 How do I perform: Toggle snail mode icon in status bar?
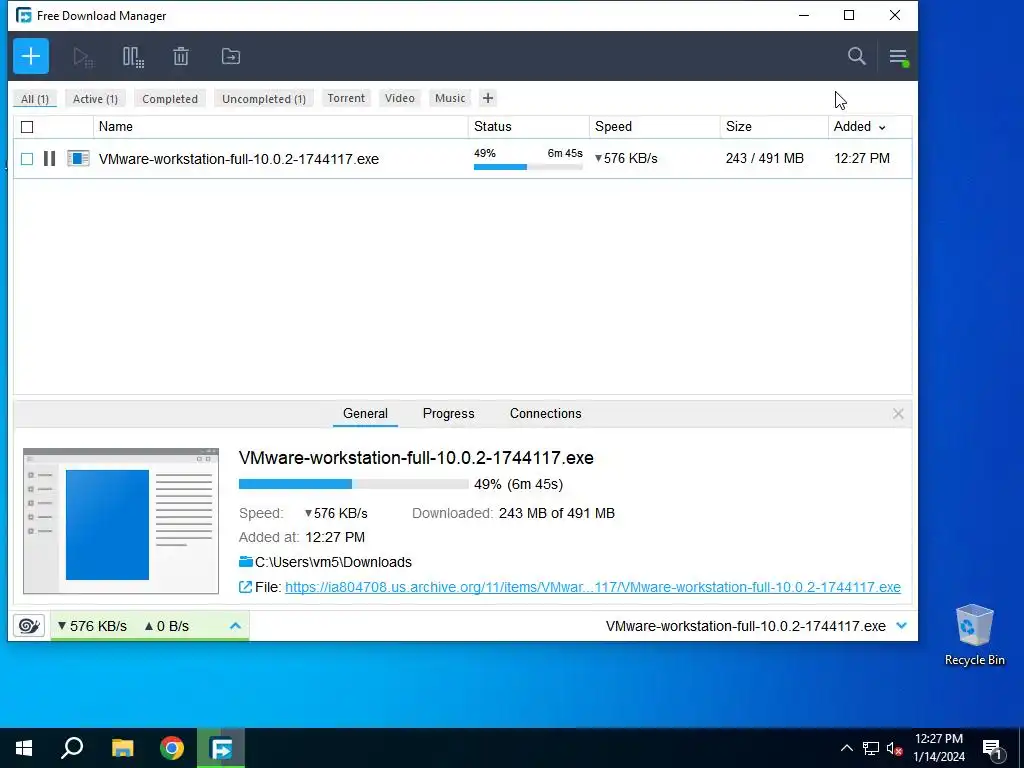(29, 626)
